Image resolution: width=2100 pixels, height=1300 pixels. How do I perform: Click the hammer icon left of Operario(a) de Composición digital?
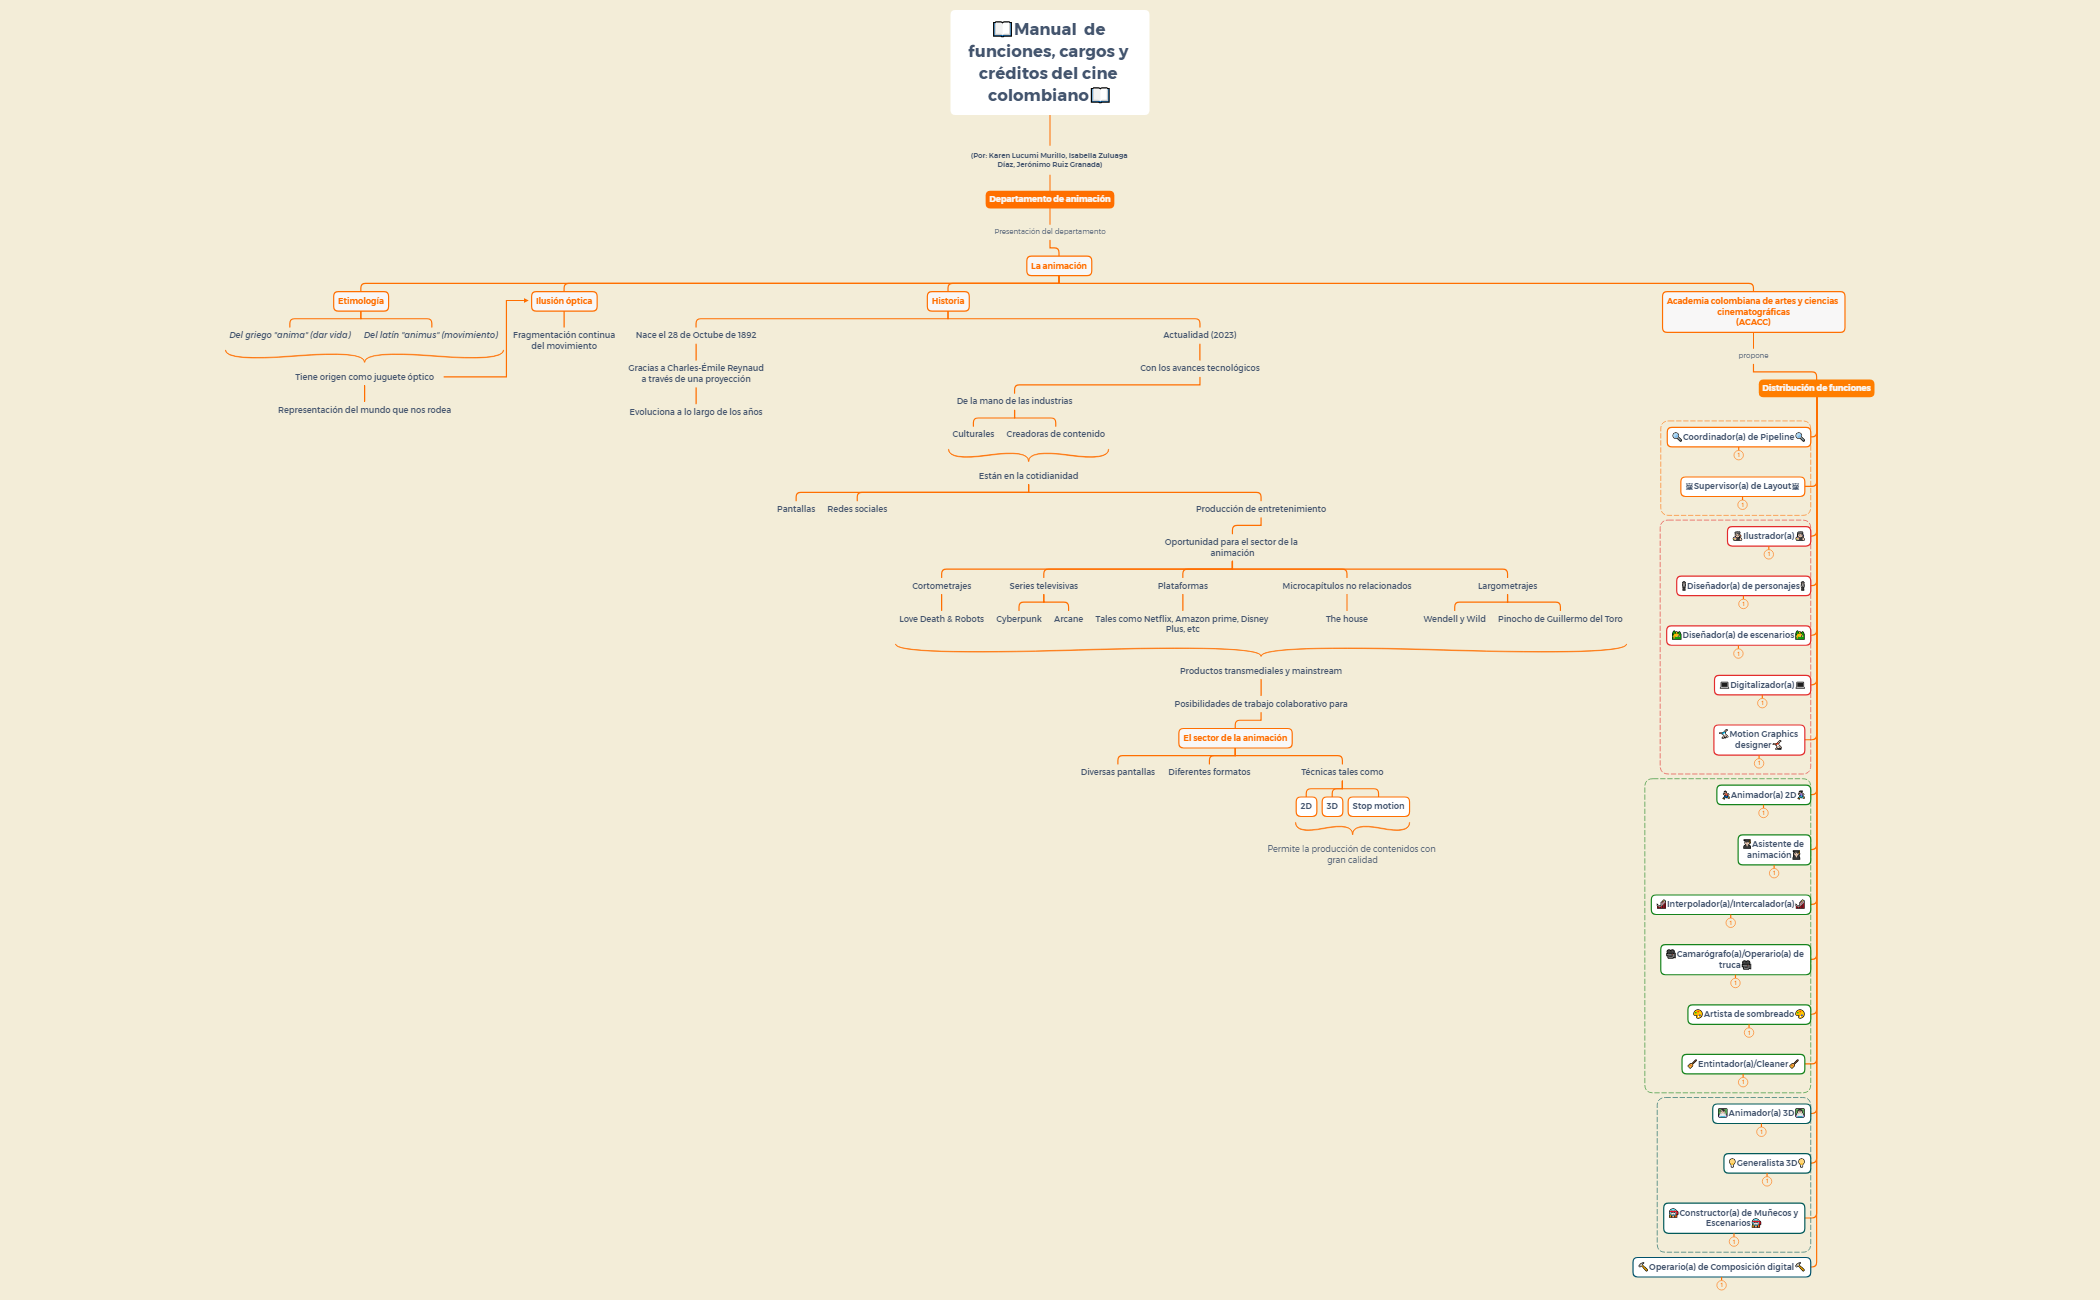[1643, 1267]
